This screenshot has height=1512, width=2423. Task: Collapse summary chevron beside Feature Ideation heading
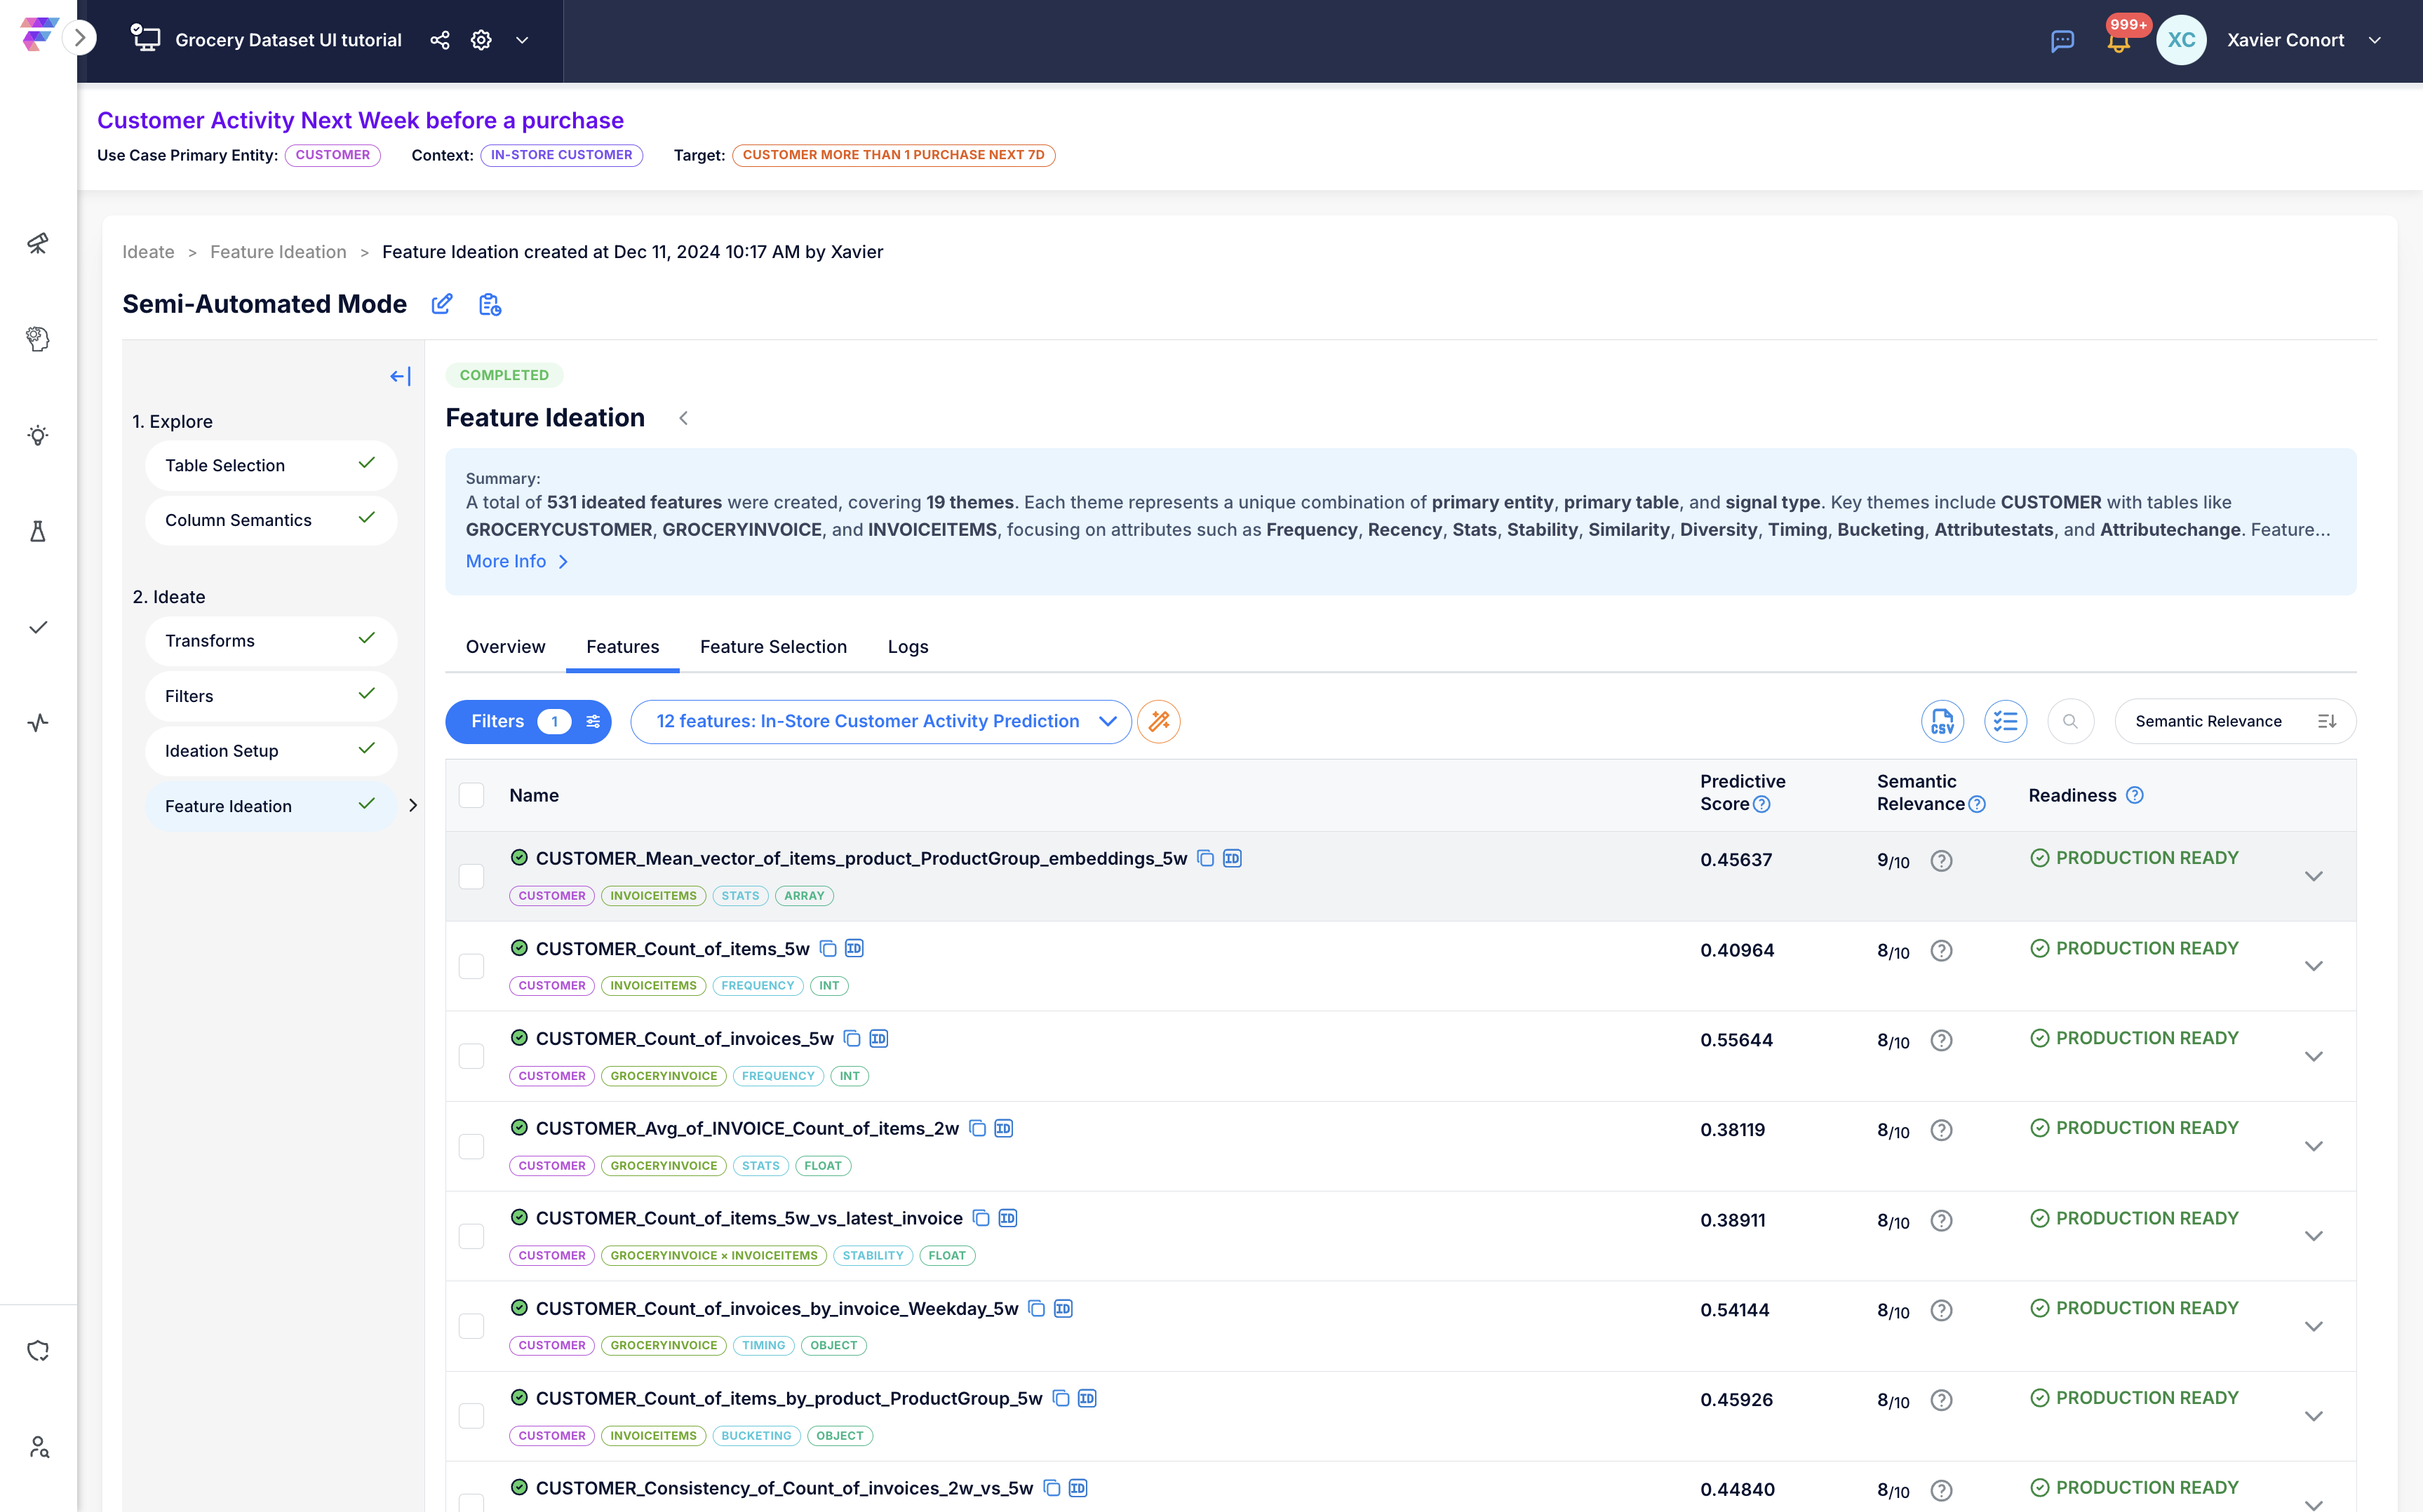(x=683, y=418)
